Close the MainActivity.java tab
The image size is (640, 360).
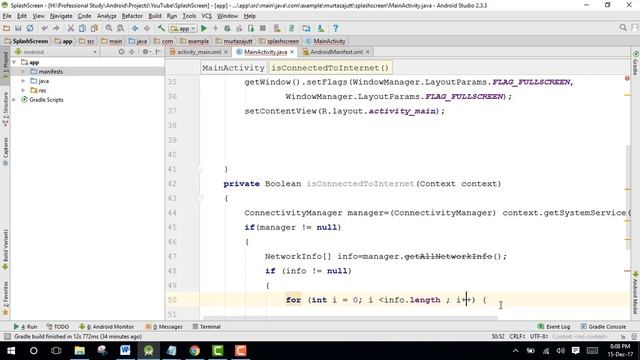[x=292, y=52]
